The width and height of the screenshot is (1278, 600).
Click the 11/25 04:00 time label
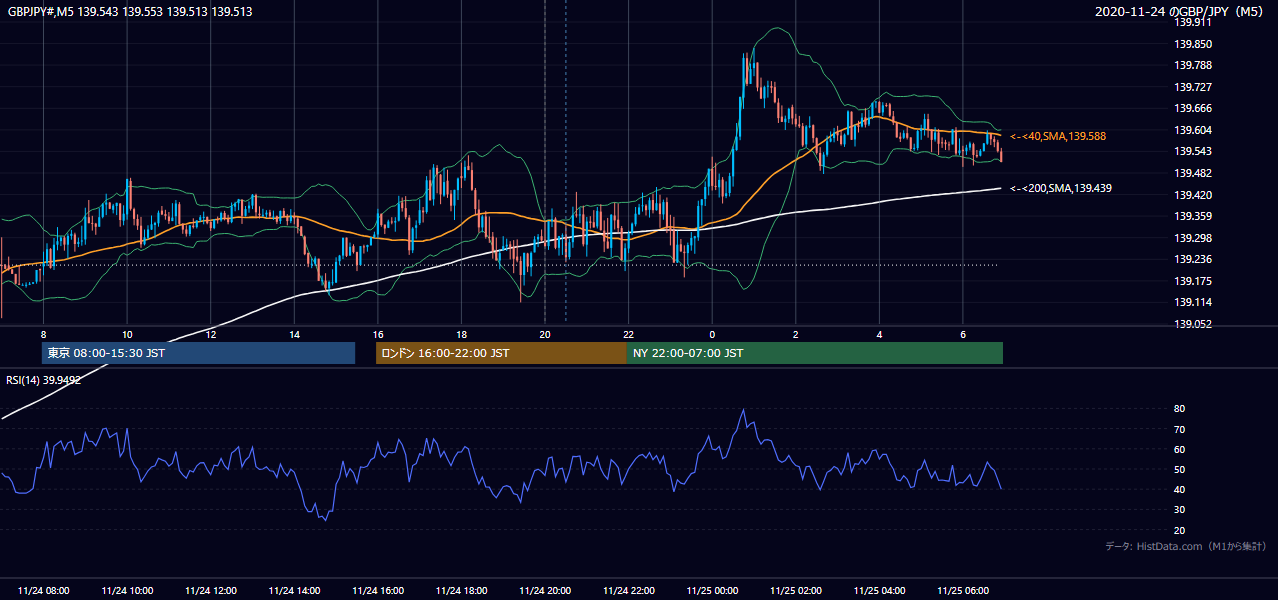pyautogui.click(x=879, y=591)
